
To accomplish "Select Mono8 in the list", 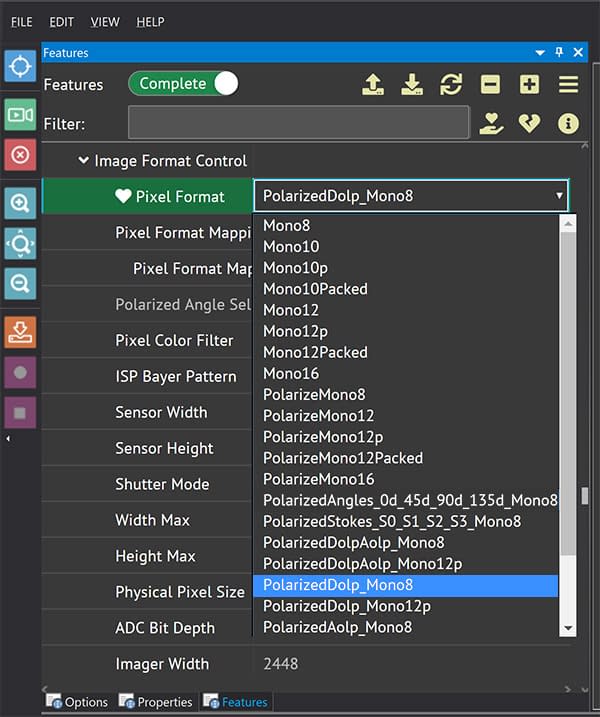I will [x=406, y=225].
